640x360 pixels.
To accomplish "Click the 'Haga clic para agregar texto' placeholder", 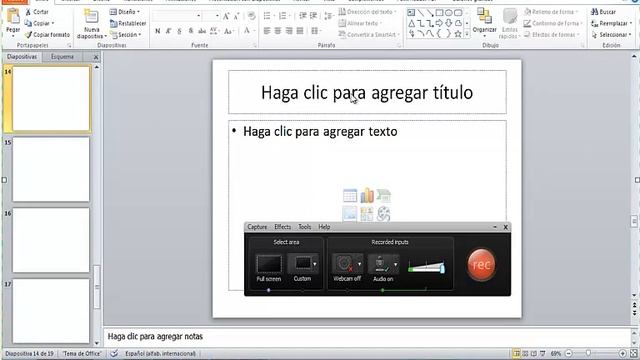I will (320, 131).
